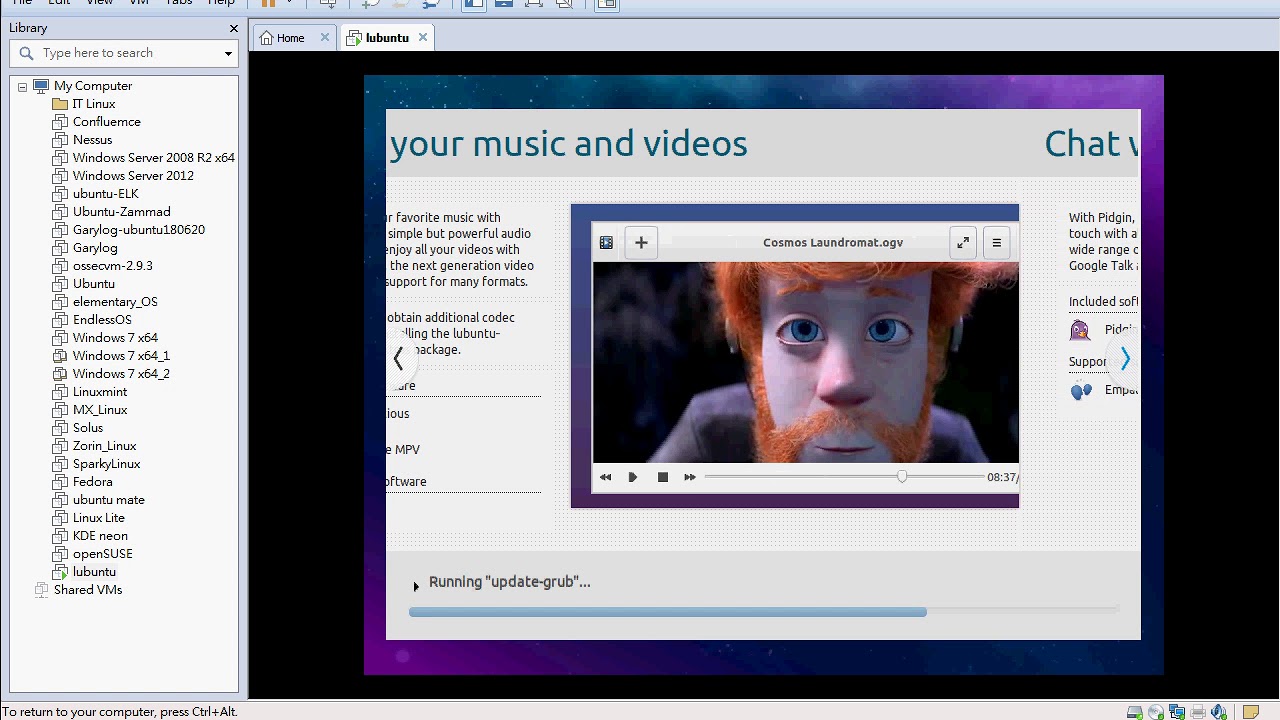1280x720 pixels.
Task: Click the printer status icon
Action: [1198, 712]
